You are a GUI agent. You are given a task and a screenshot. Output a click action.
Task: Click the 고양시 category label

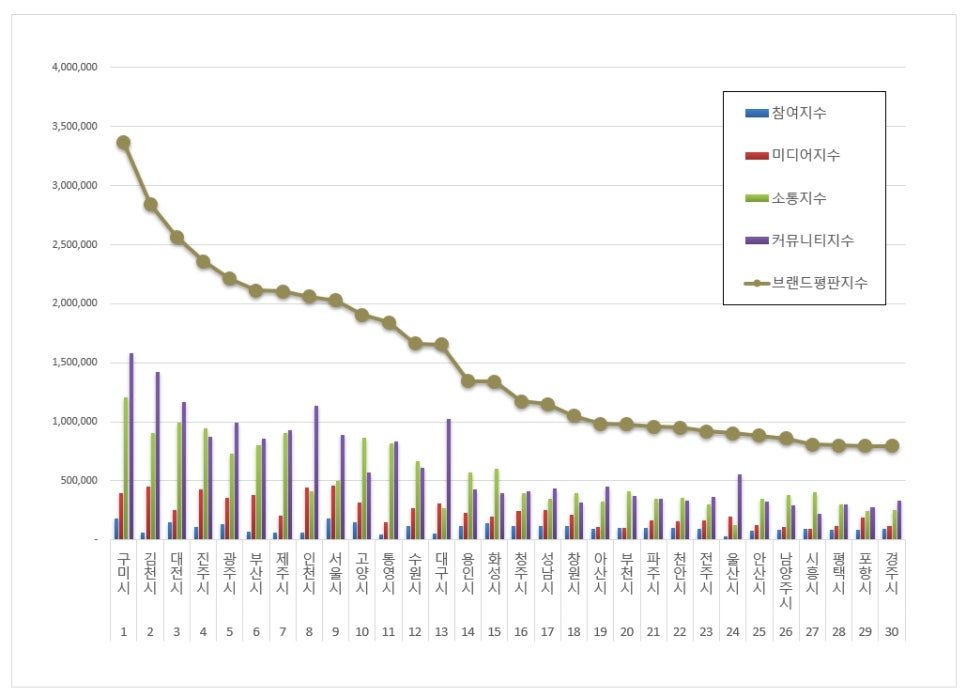click(362, 573)
